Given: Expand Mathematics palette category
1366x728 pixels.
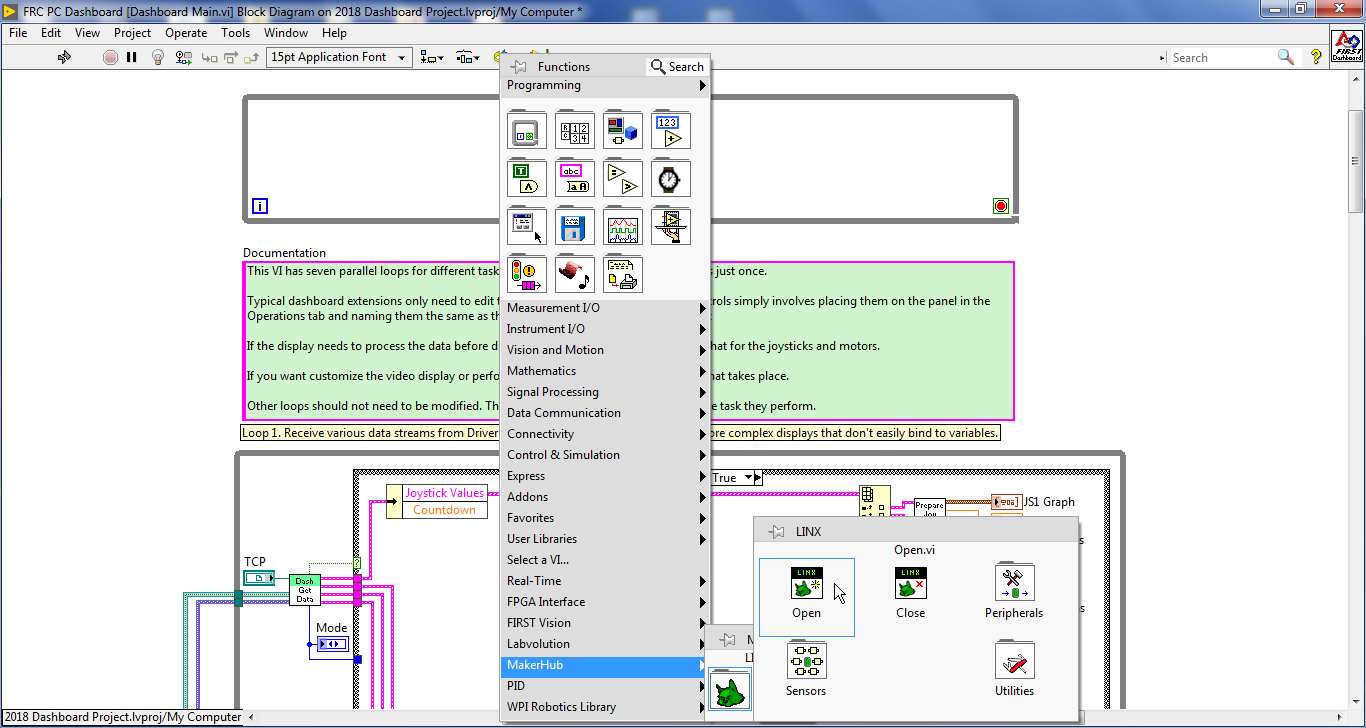Looking at the screenshot, I should 605,371.
